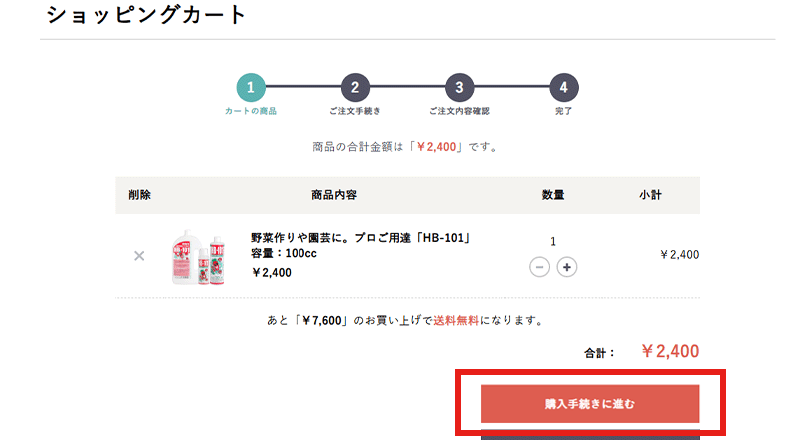
Task: Select the カートの商品 step label
Action: (x=250, y=111)
